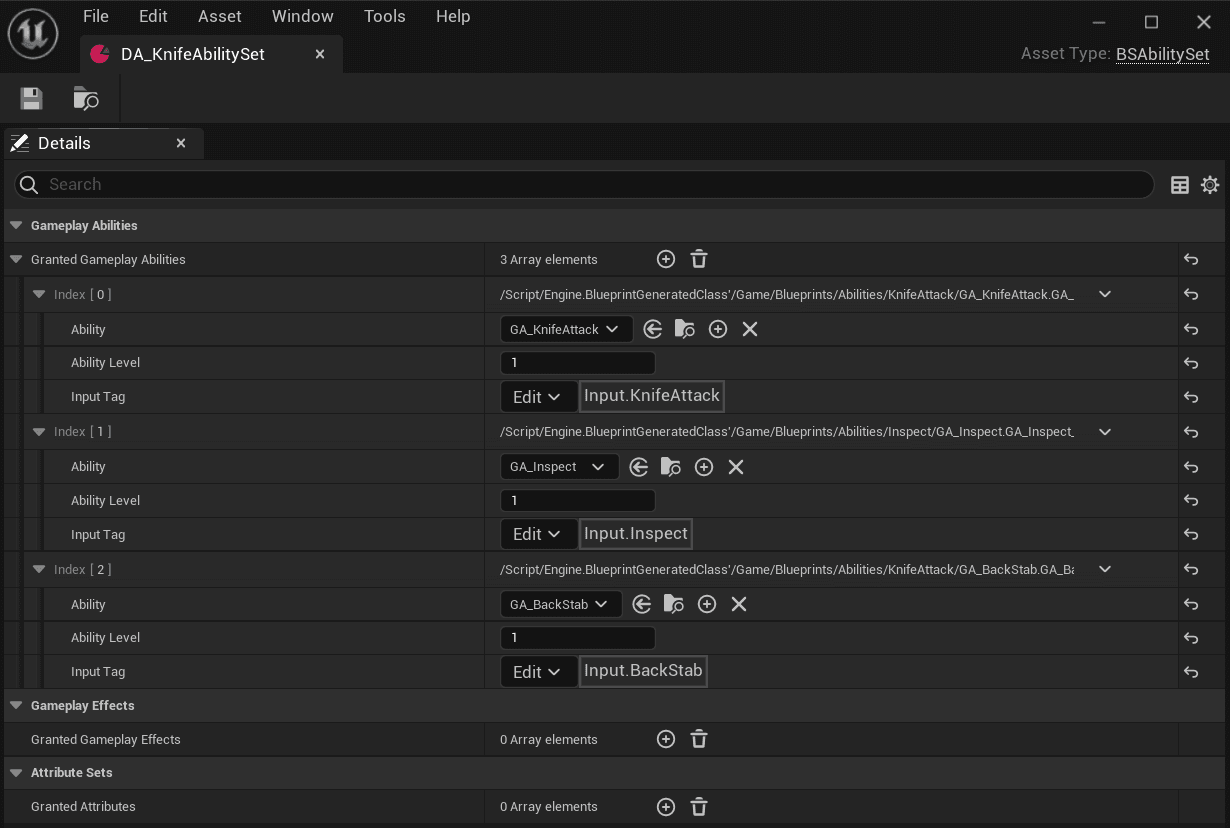Save the DA_KnifeAbilitySet asset
The height and width of the screenshot is (828, 1230).
coord(32,98)
